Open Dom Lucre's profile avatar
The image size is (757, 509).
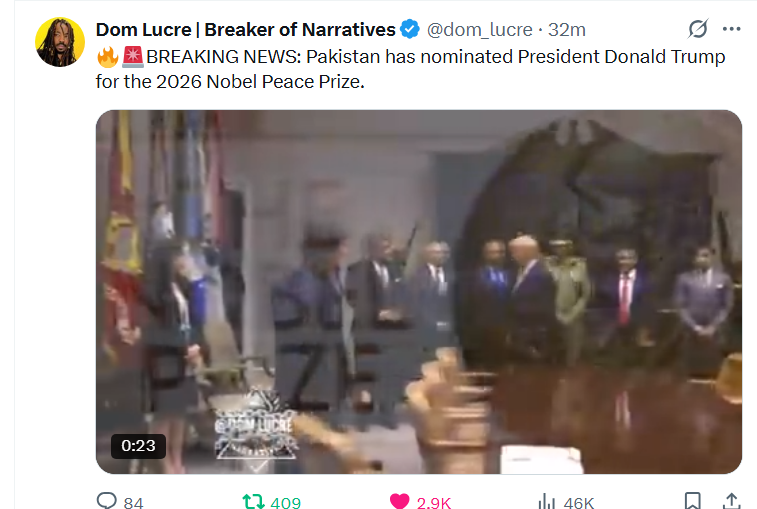(x=60, y=42)
